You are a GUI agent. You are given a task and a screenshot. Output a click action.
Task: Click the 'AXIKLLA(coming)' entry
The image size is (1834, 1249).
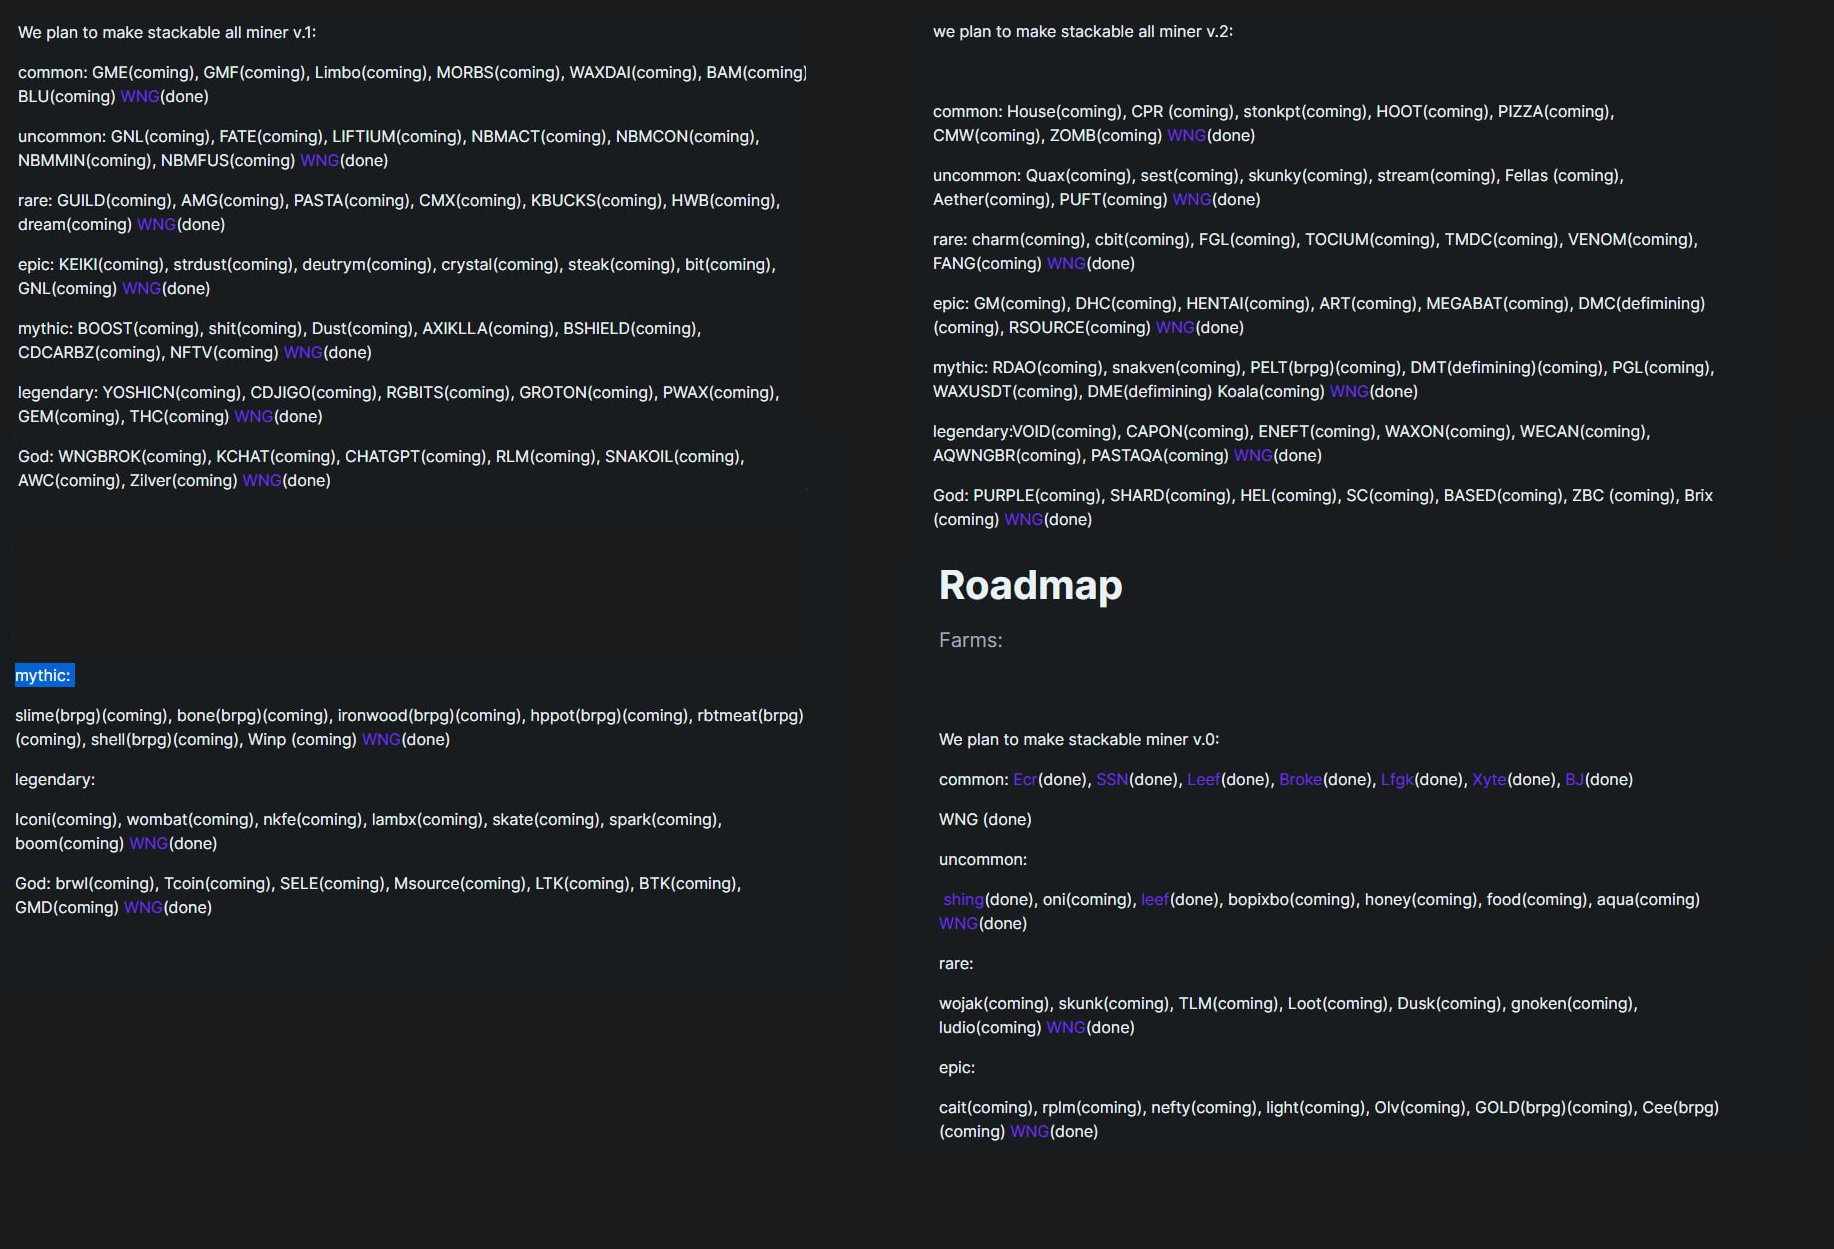pyautogui.click(x=488, y=329)
